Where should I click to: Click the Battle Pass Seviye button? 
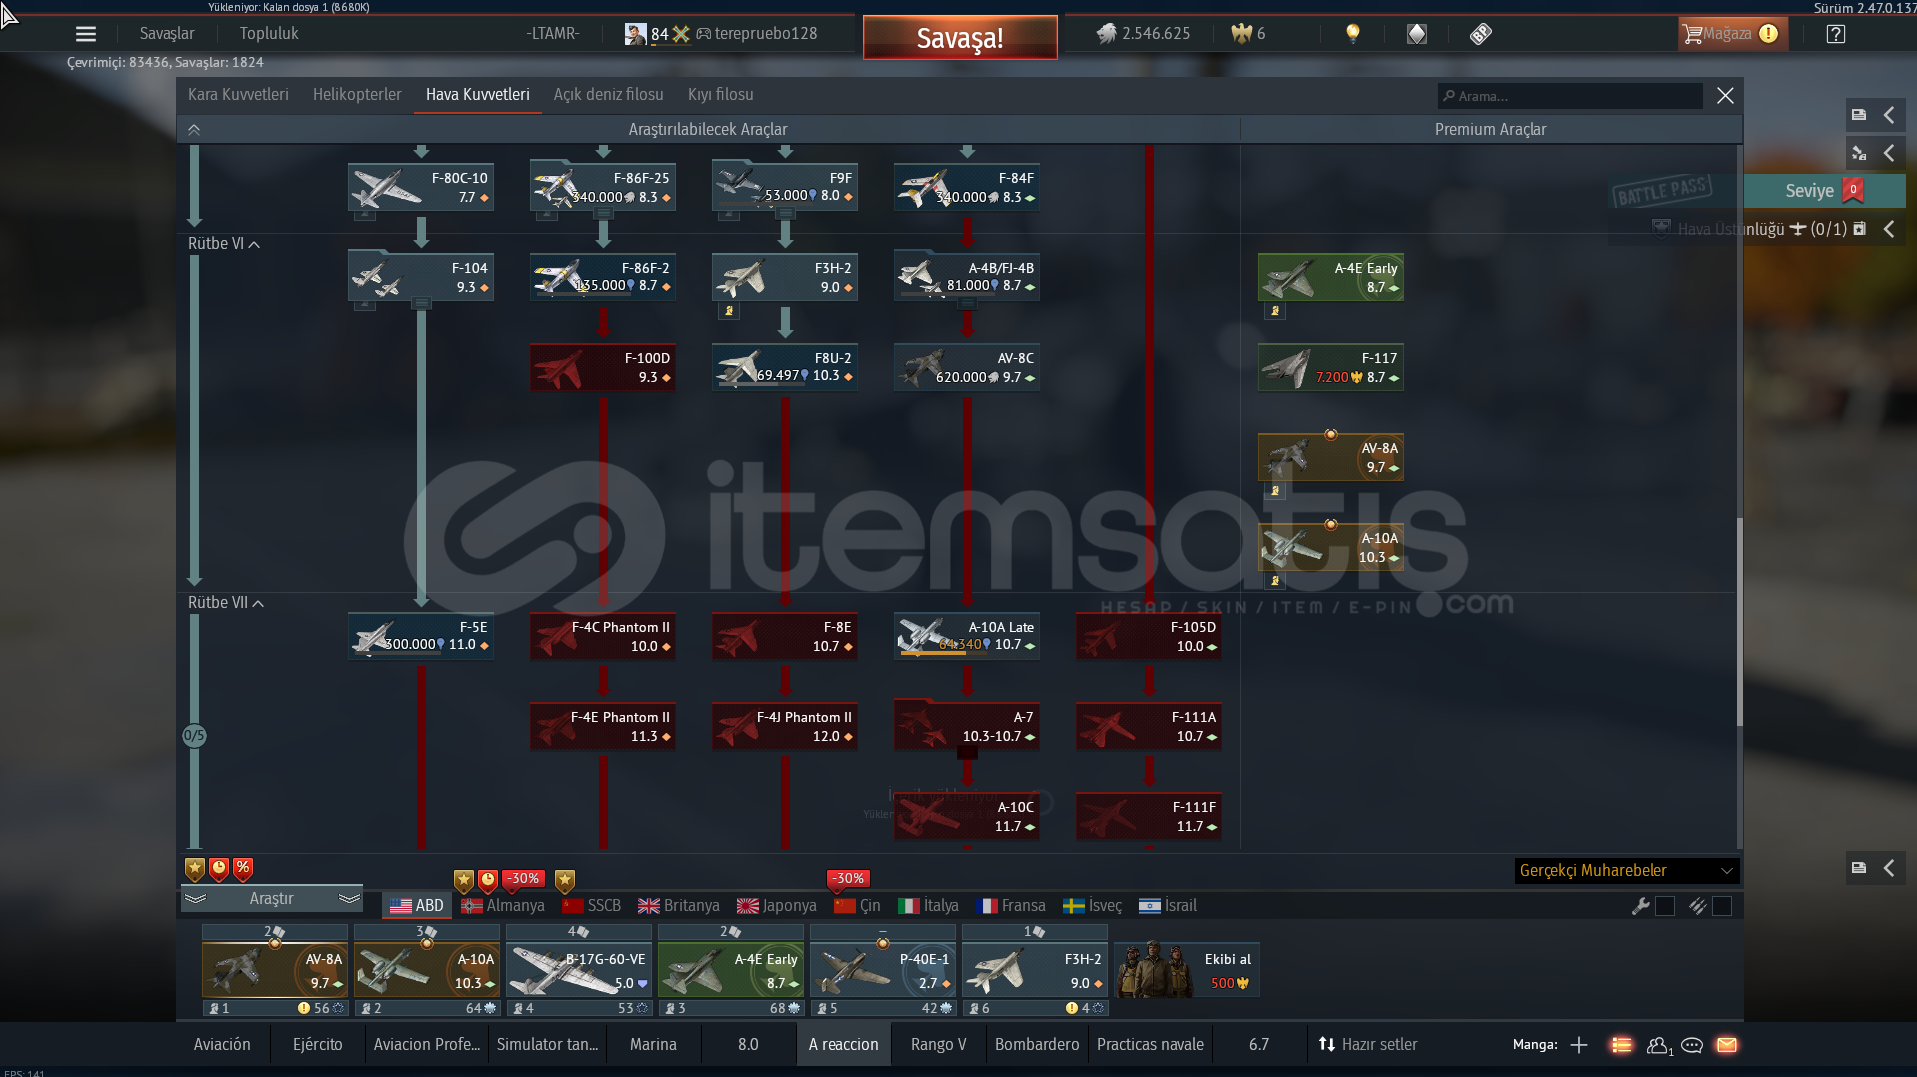click(1824, 191)
